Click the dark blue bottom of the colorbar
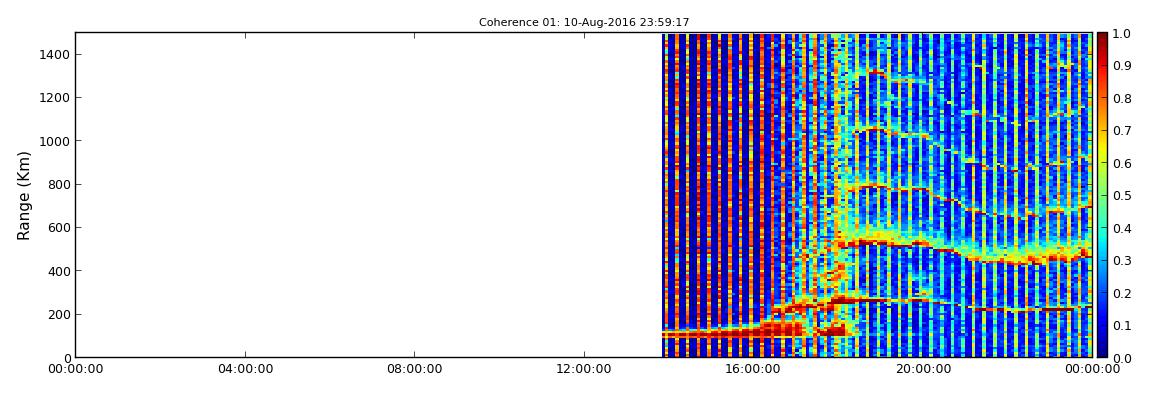 (x=1102, y=348)
